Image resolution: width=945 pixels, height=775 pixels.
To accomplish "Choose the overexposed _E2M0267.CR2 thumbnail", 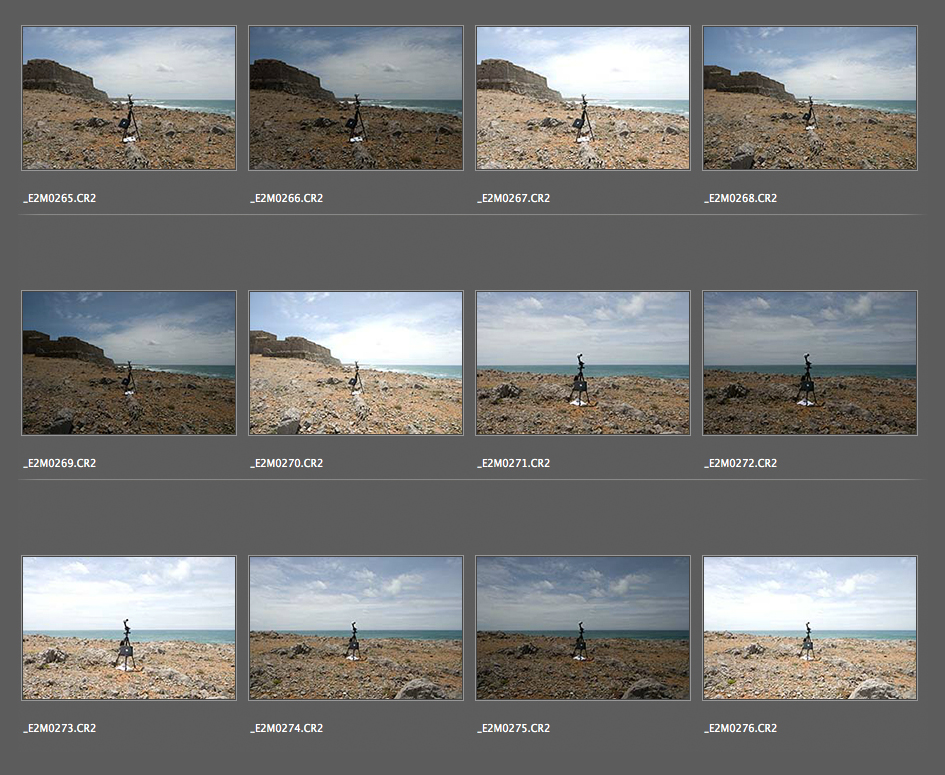I will pyautogui.click(x=583, y=98).
